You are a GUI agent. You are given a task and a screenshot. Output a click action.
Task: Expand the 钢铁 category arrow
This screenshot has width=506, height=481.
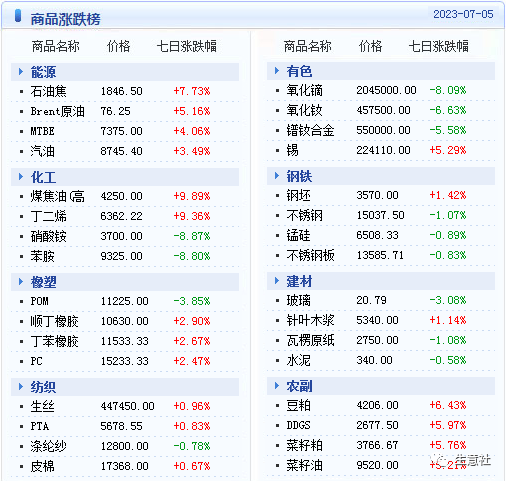tap(277, 176)
